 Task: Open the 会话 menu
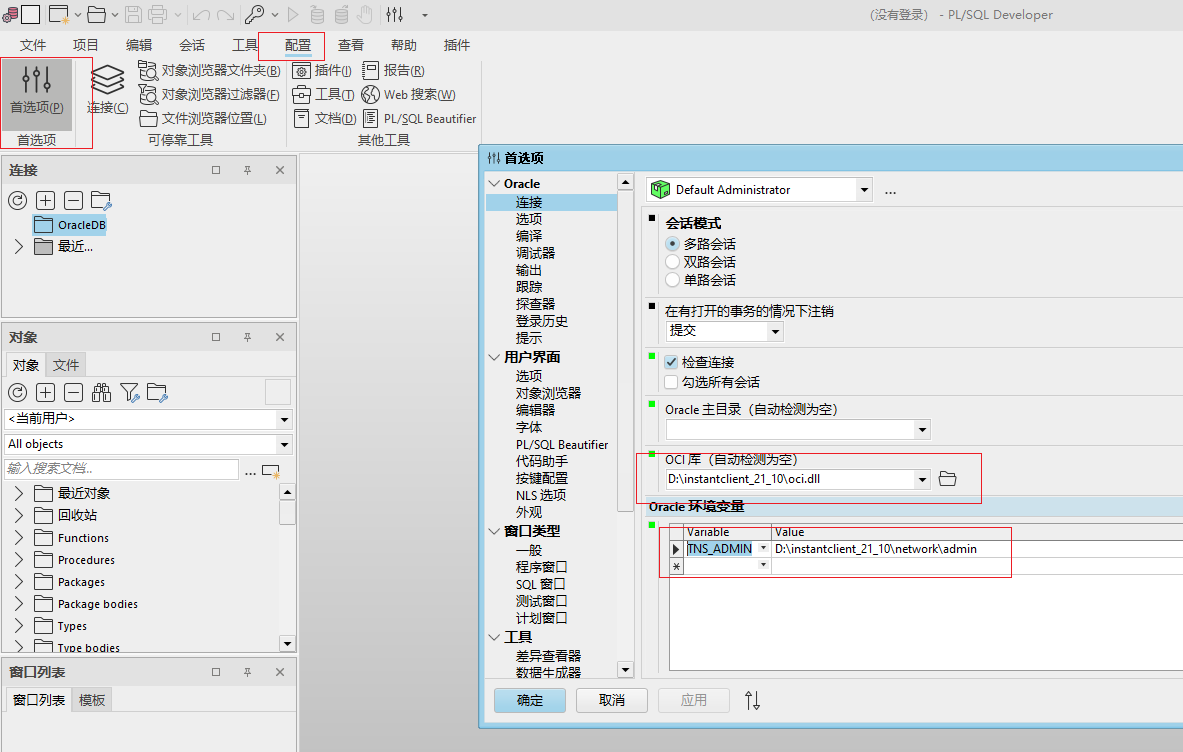coord(192,45)
